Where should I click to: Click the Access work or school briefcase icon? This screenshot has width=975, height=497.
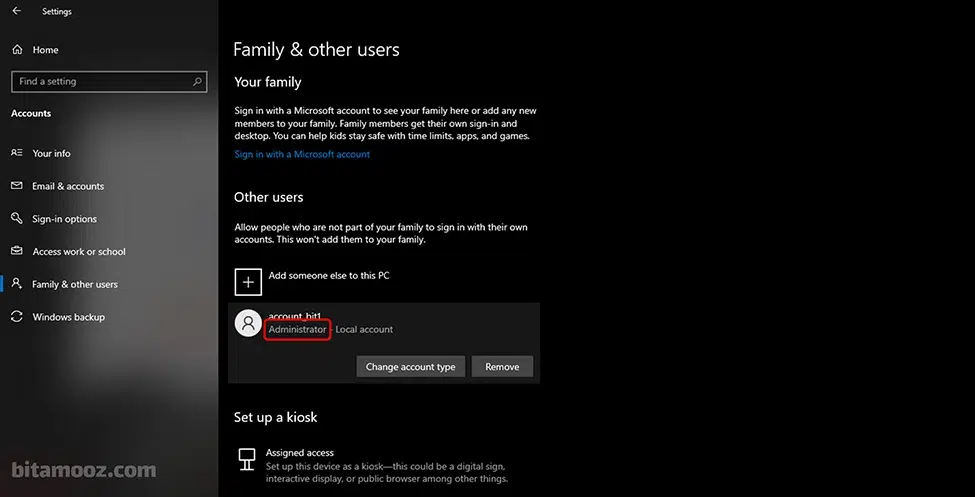16,252
